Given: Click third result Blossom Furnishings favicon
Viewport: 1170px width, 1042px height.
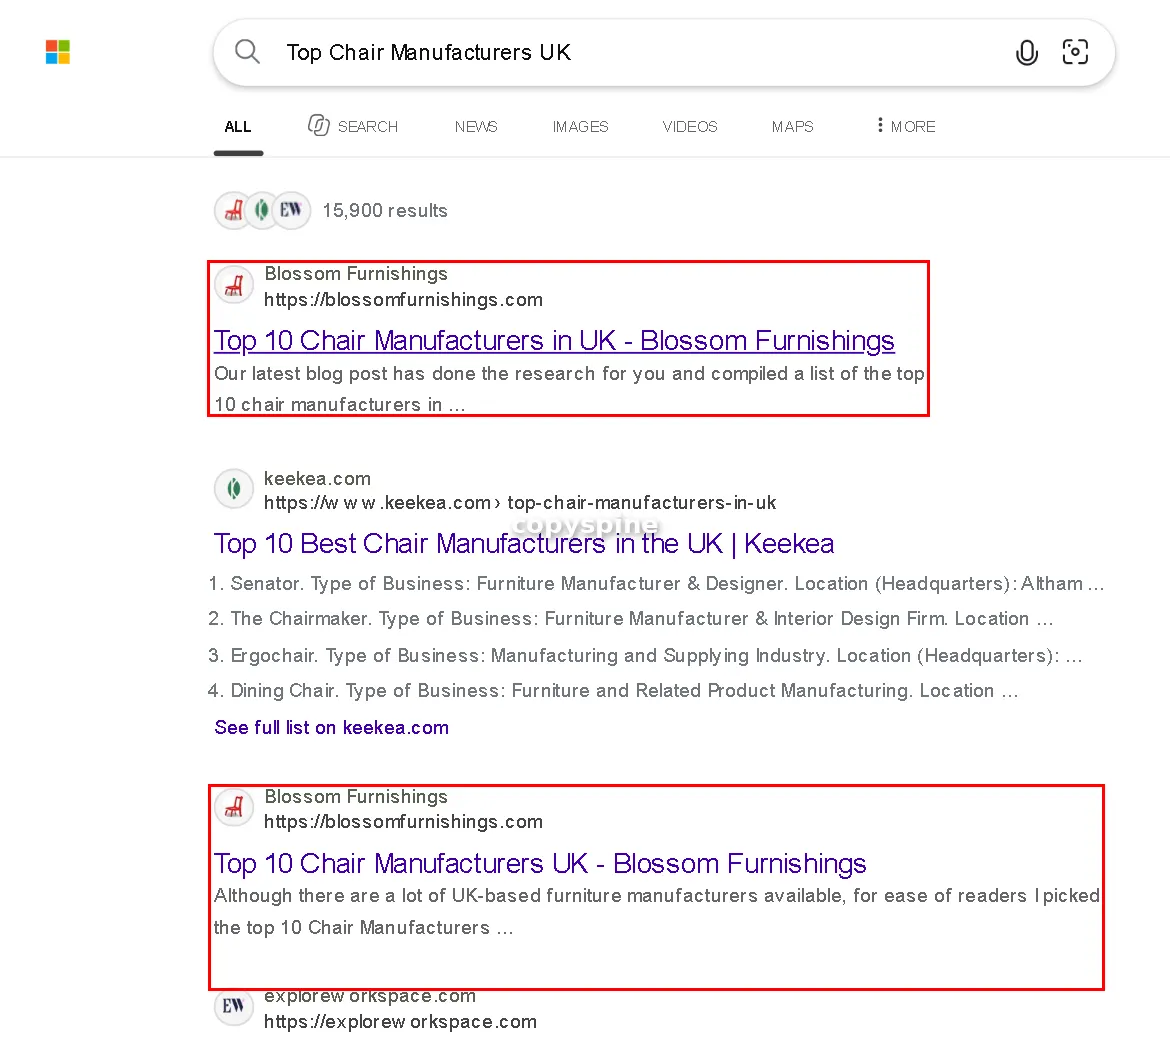Looking at the screenshot, I should click(234, 808).
